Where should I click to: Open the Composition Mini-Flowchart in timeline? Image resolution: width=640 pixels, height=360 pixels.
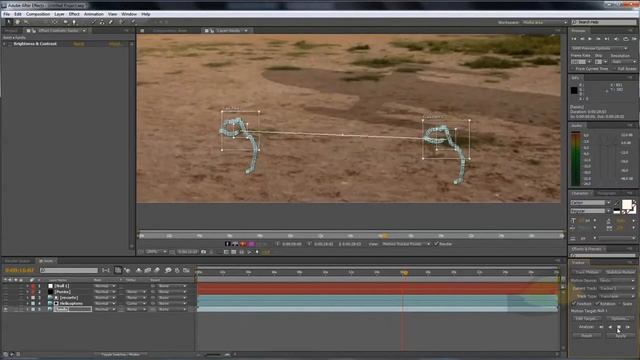(x=106, y=270)
